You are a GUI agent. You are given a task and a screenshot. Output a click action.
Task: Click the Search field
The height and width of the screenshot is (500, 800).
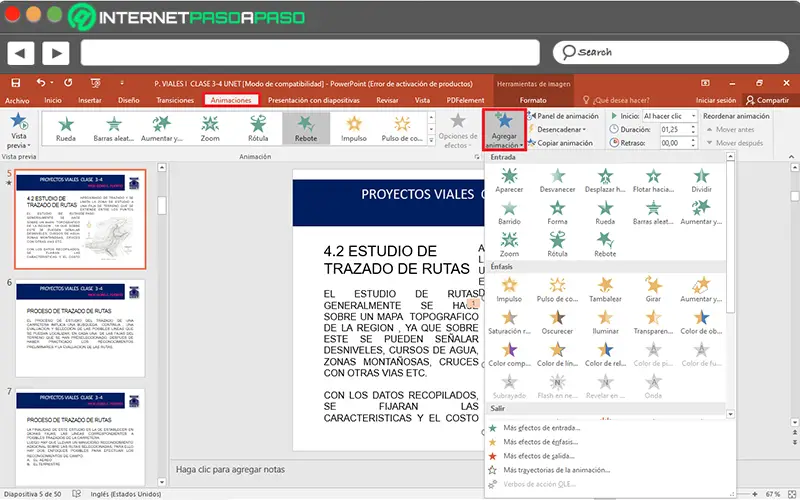[x=670, y=52]
